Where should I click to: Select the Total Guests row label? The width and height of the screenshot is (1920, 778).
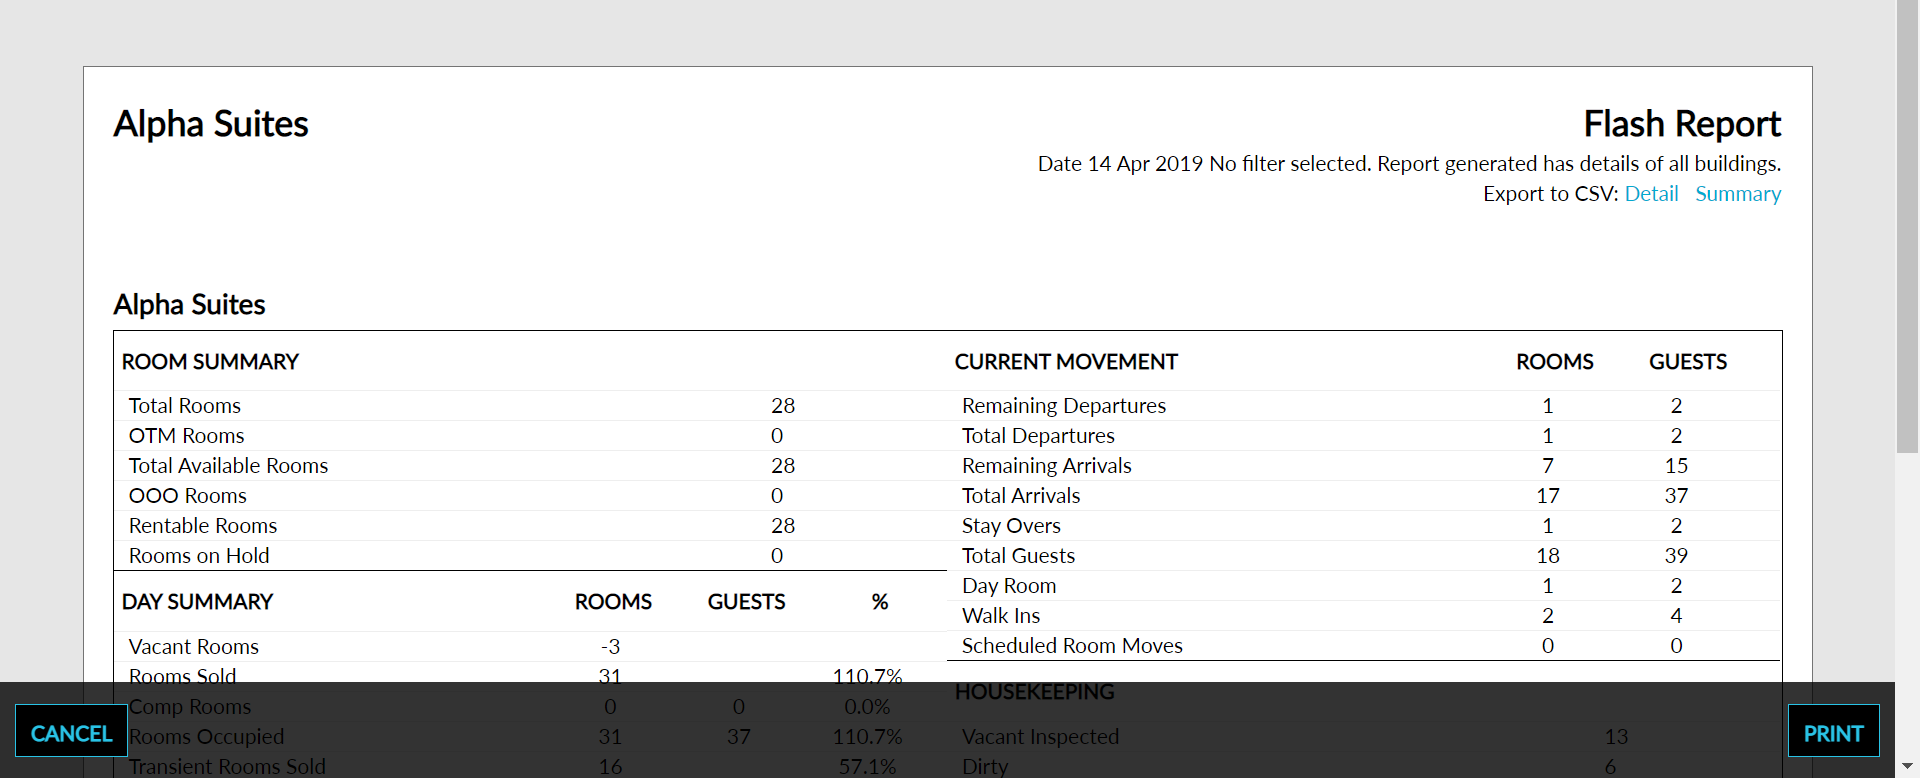pyautogui.click(x=1018, y=556)
